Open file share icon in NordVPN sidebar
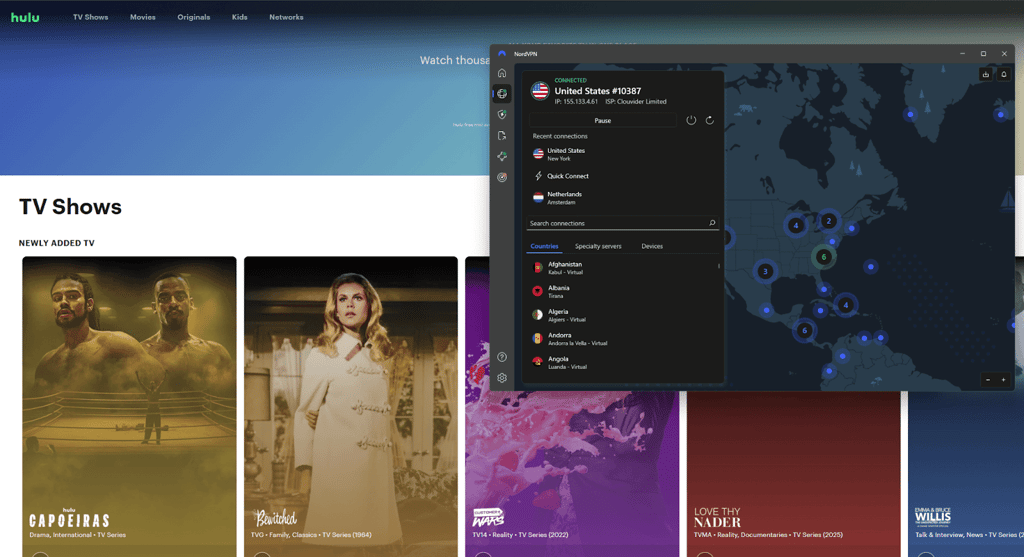This screenshot has height=557, width=1024. coord(502,136)
